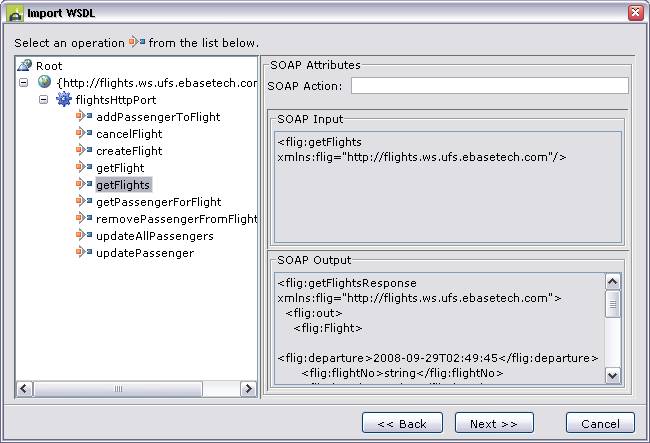
Task: Select the highlighted getFlights operation
Action: click(x=123, y=185)
